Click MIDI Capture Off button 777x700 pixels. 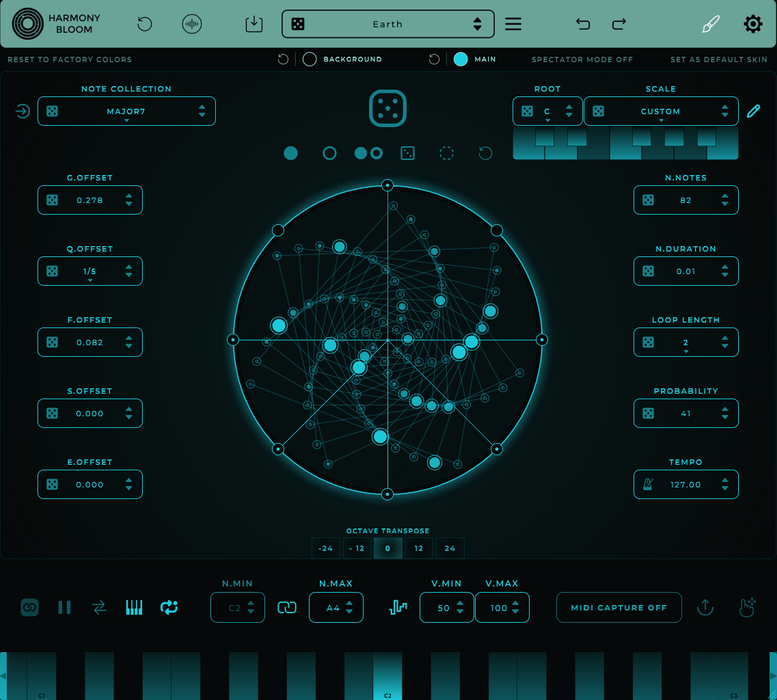point(619,607)
